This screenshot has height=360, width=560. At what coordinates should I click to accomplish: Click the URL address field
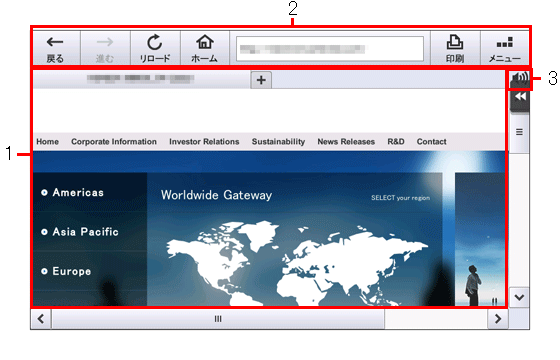coord(330,49)
